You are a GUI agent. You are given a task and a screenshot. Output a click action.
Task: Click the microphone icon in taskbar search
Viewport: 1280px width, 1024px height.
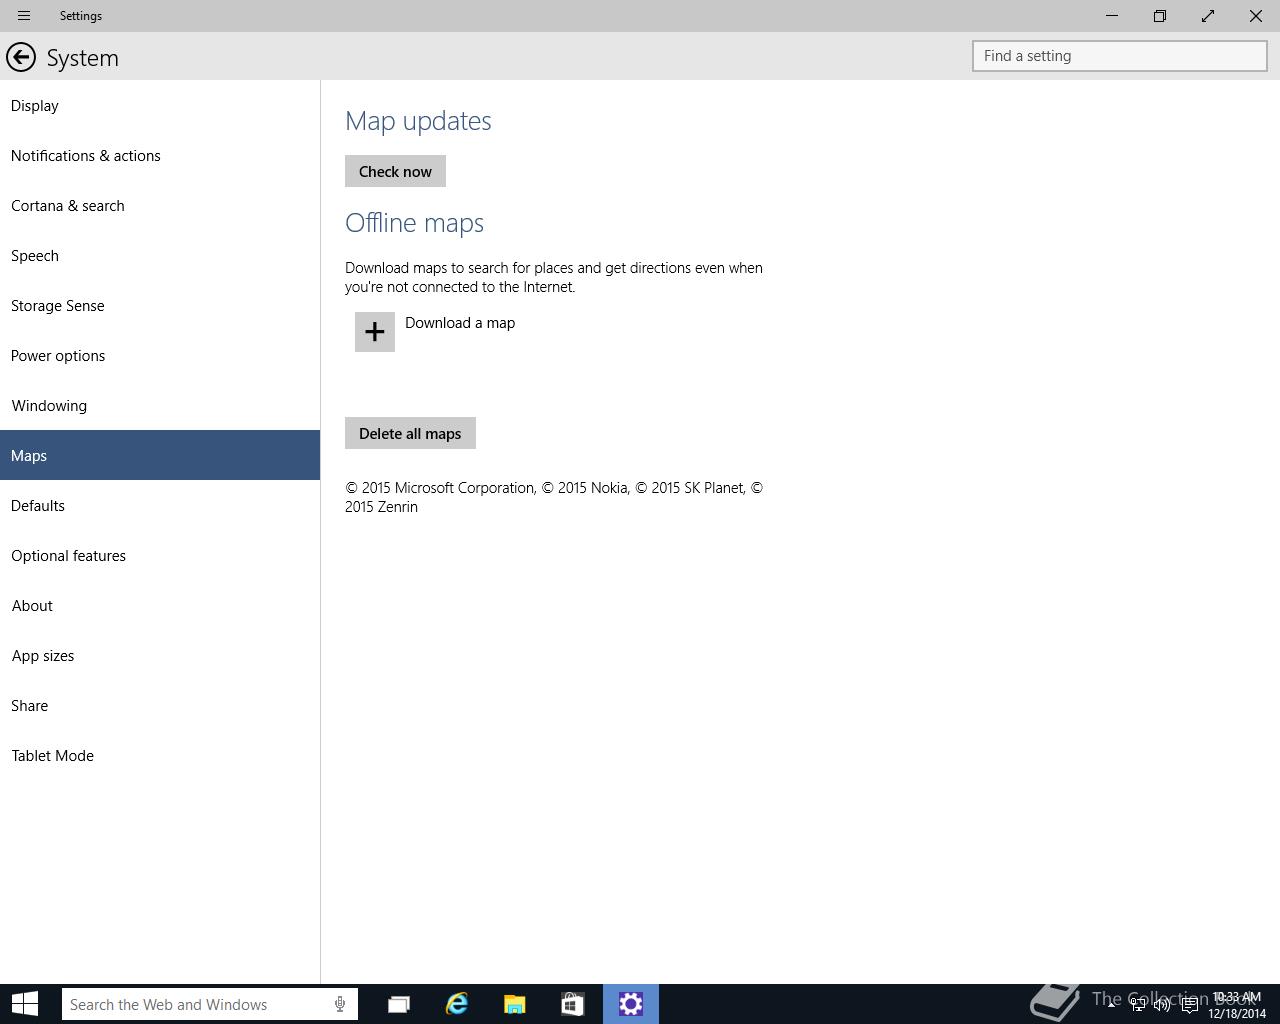tap(340, 1004)
